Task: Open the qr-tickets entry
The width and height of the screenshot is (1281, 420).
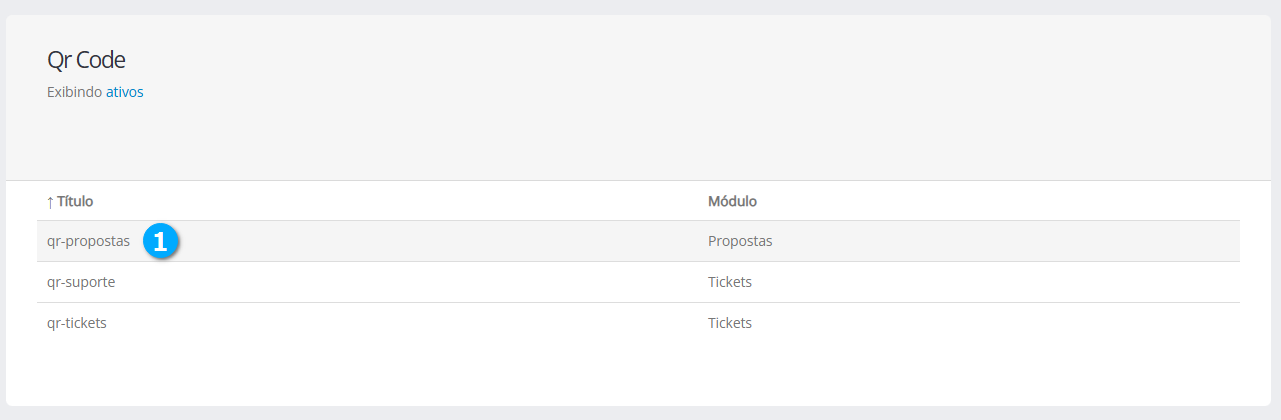Action: tap(77, 323)
